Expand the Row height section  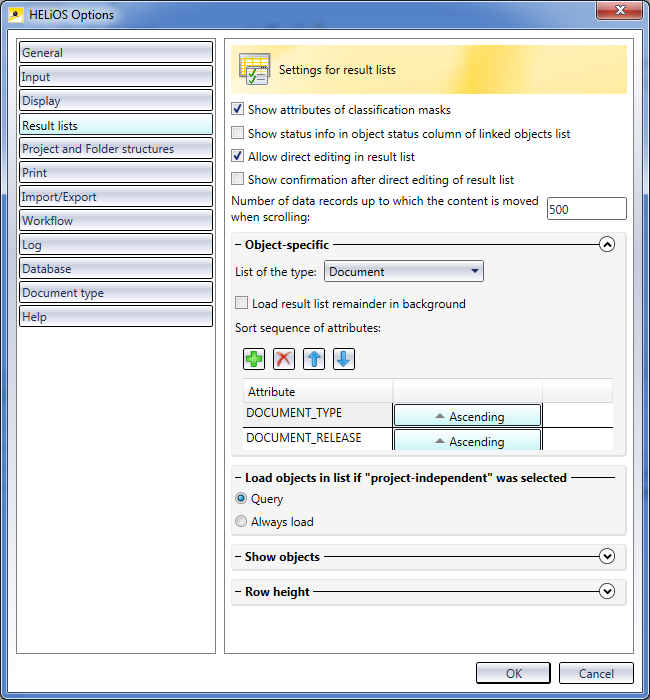click(x=607, y=591)
